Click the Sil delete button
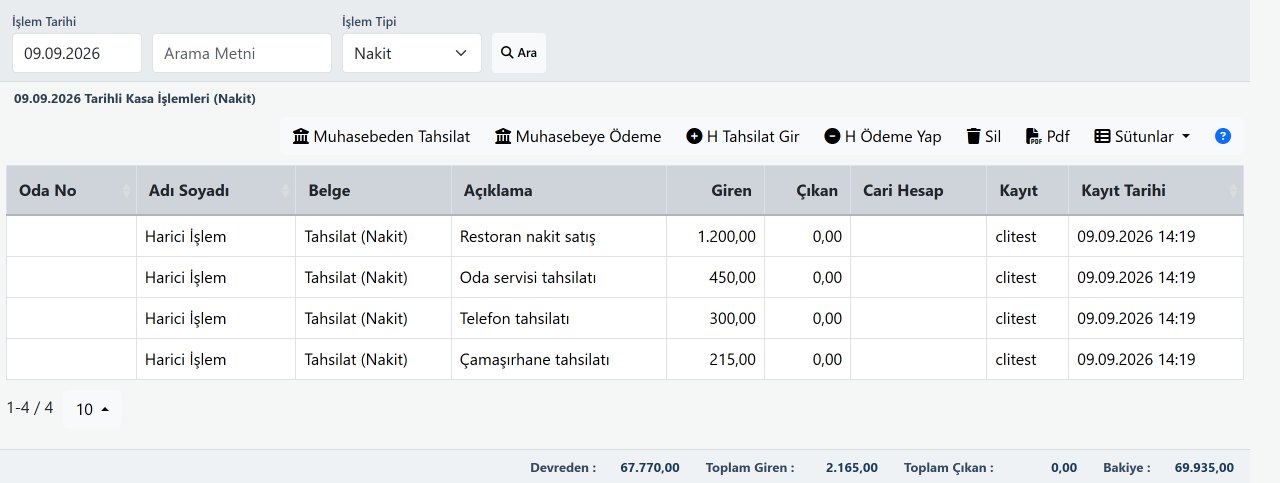The image size is (1280, 483). click(x=983, y=136)
